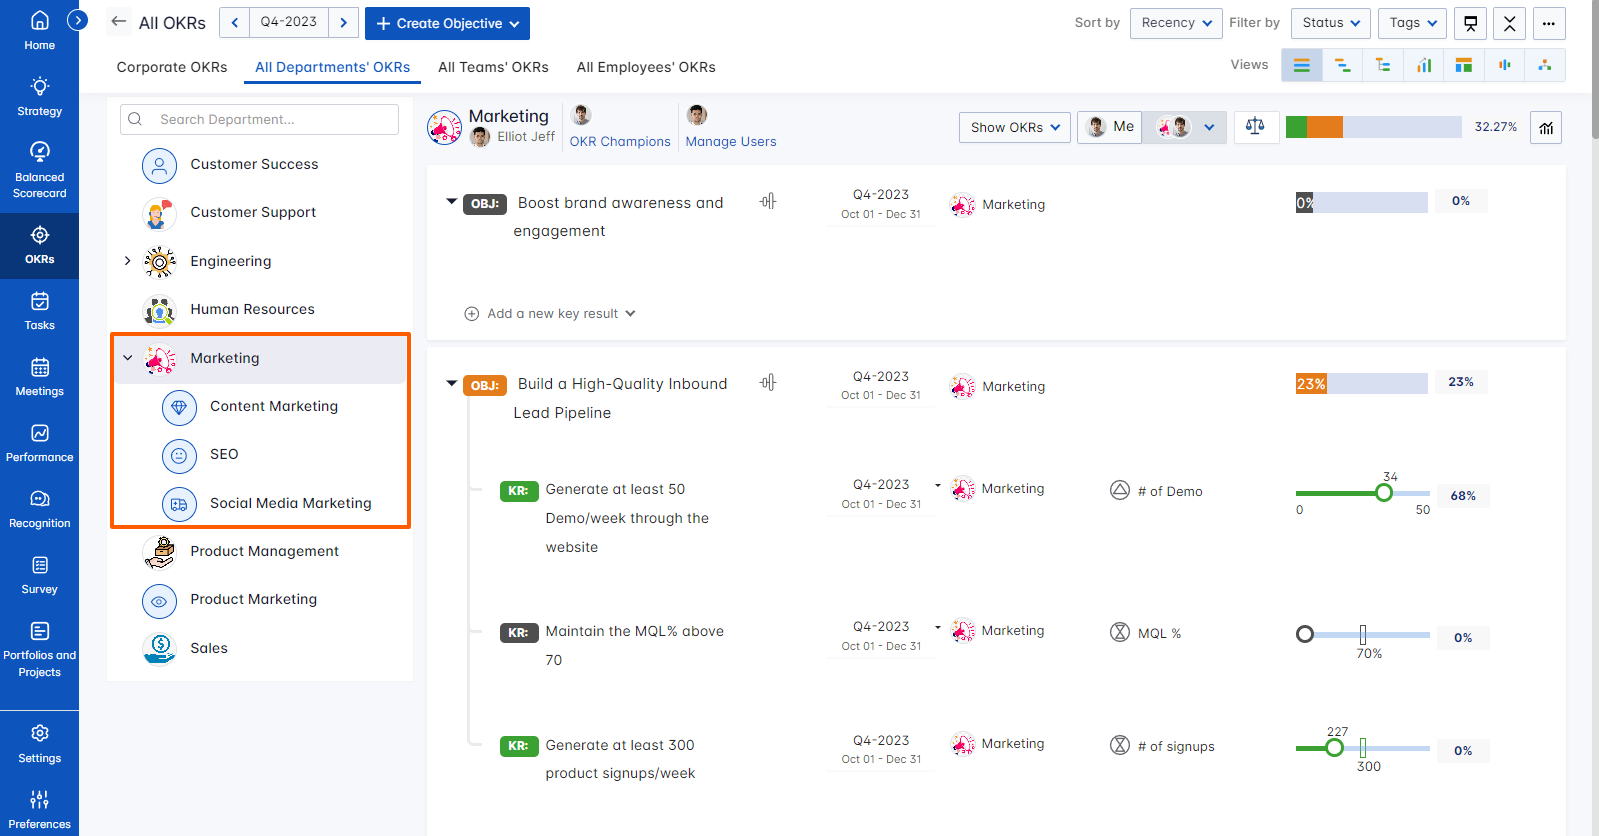Select All Departments' OKRs tab
This screenshot has width=1599, height=836.
coord(332,67)
